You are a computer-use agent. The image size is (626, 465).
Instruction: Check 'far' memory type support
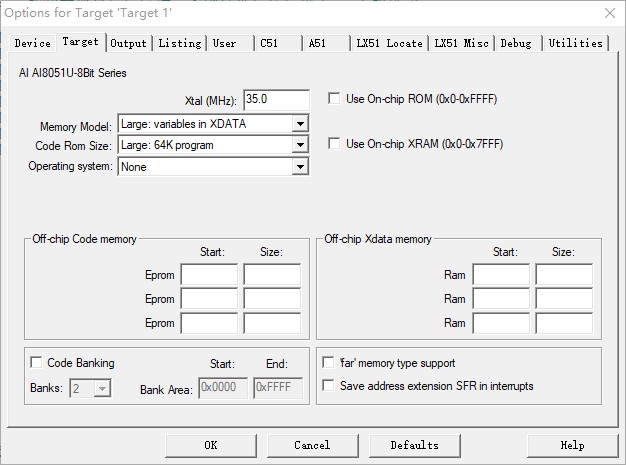329,364
